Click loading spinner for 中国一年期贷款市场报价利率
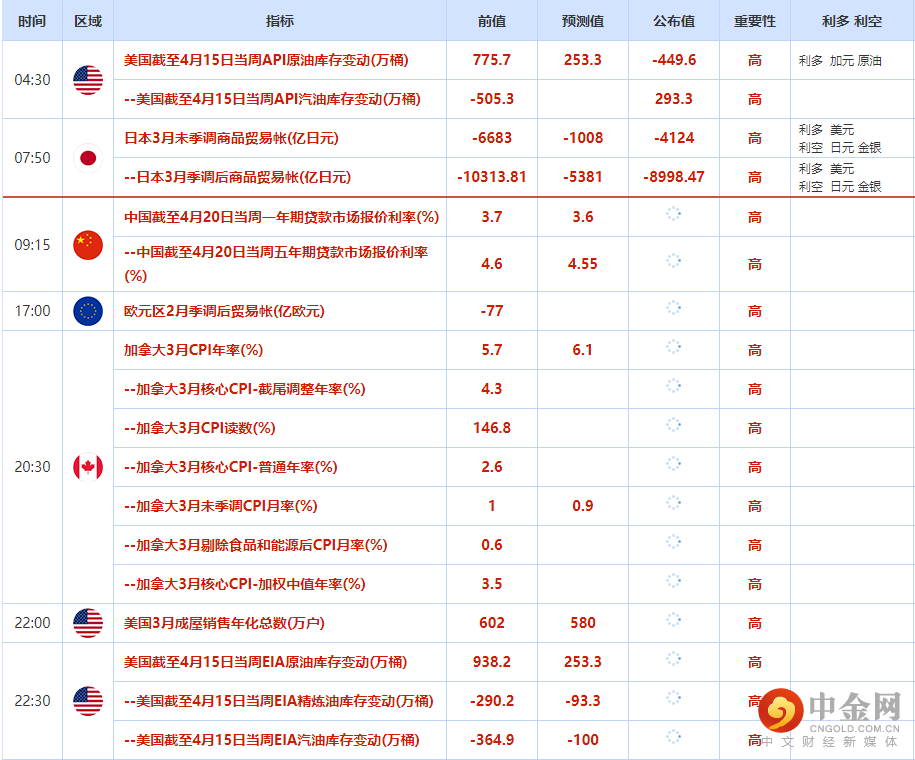915x760 pixels. point(673,214)
